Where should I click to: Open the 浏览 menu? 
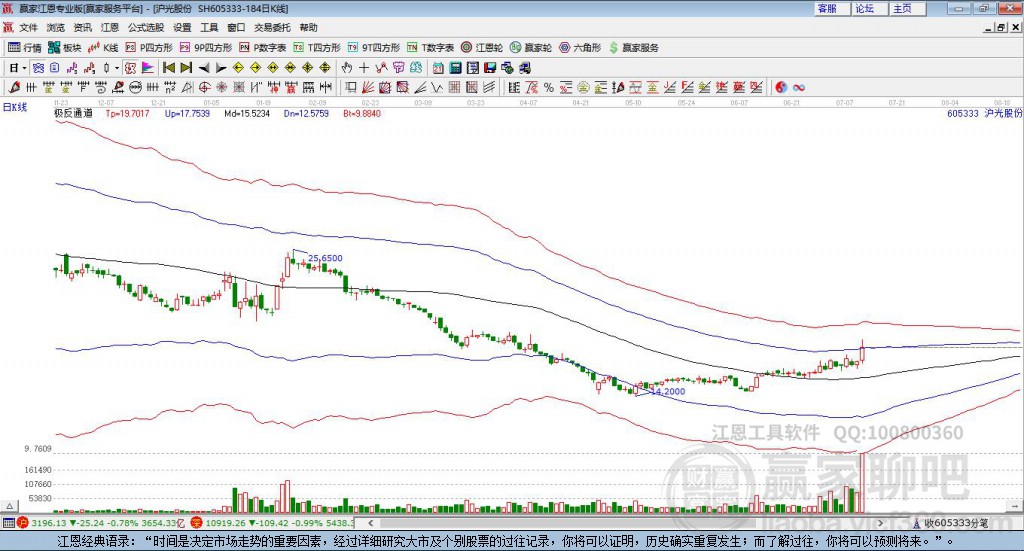56,27
